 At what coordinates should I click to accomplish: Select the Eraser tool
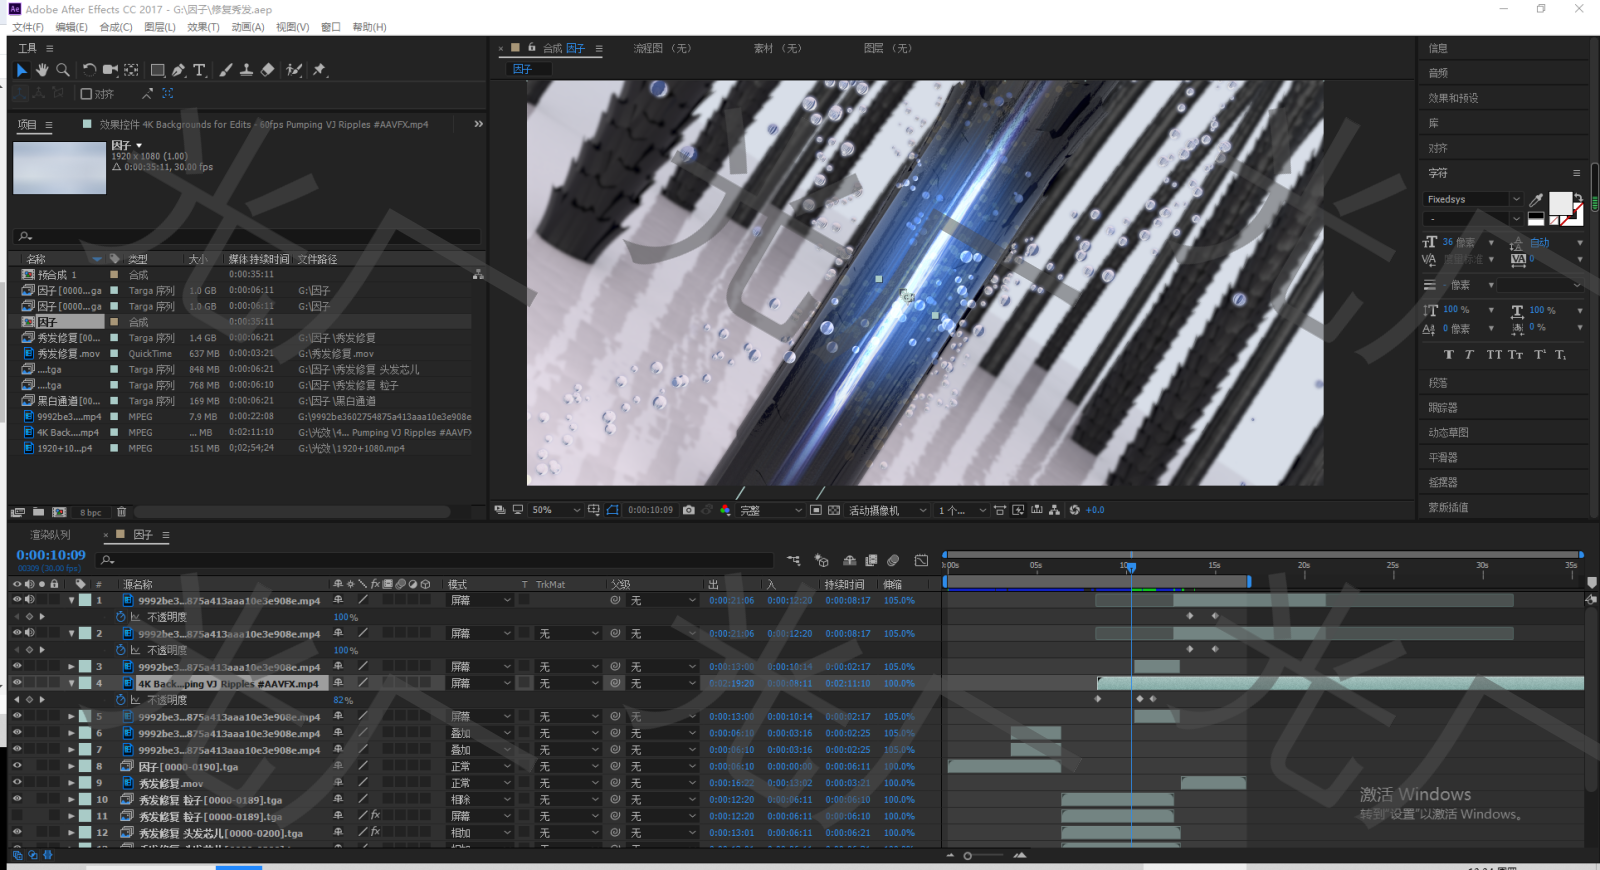tap(267, 70)
